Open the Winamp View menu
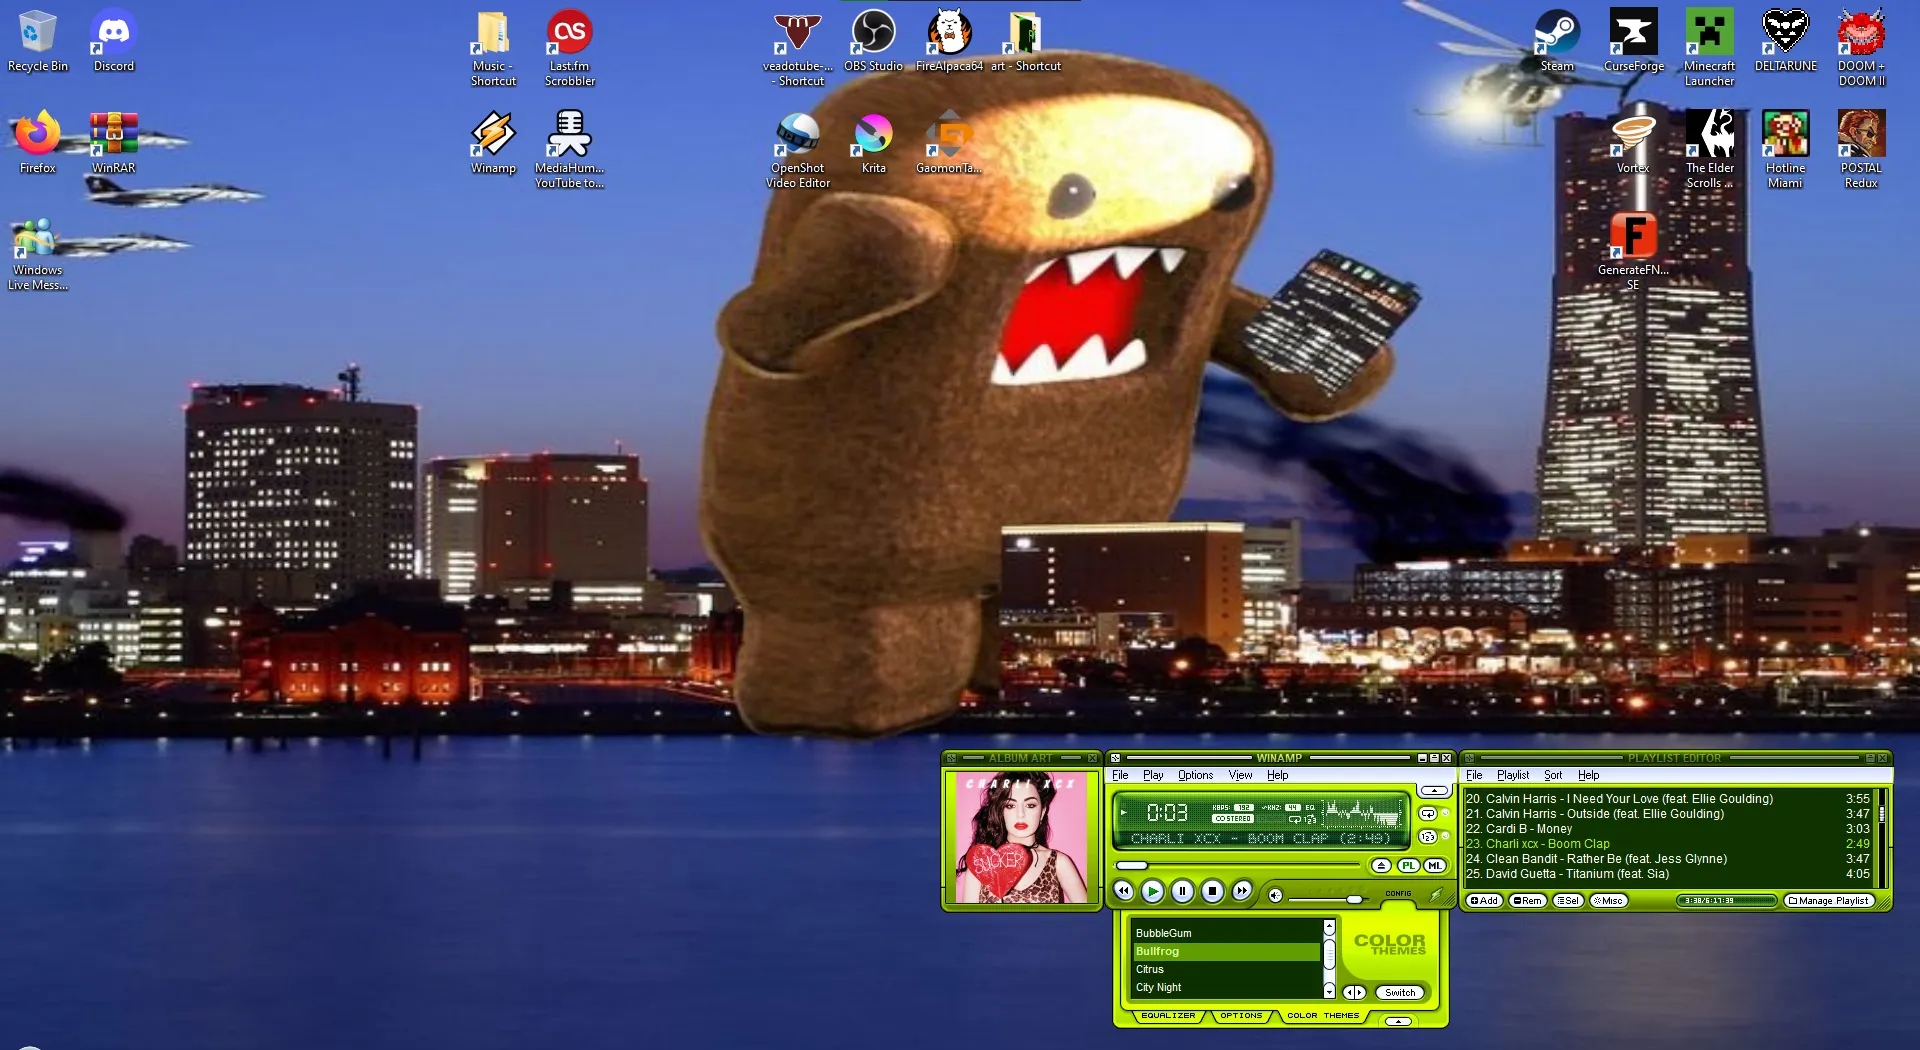1920x1050 pixels. coord(1240,775)
